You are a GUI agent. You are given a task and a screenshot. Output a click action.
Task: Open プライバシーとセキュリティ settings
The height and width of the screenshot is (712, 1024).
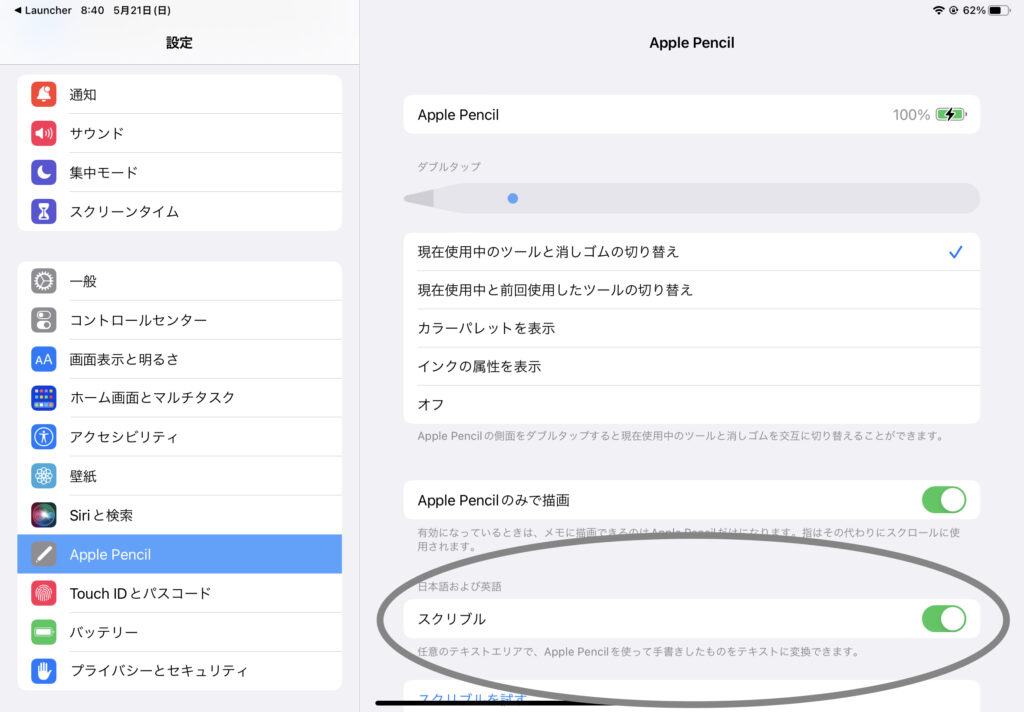pyautogui.click(x=180, y=670)
